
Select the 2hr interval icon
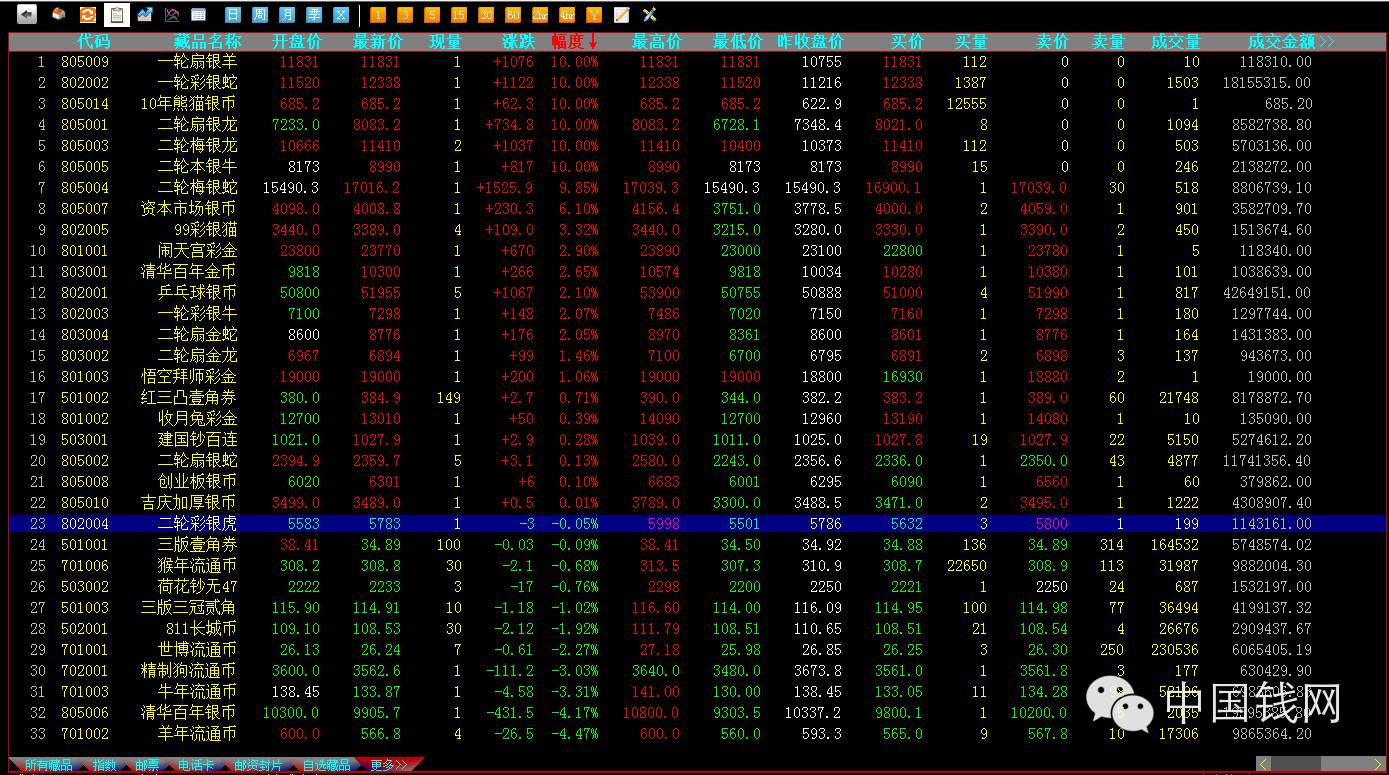click(x=540, y=15)
